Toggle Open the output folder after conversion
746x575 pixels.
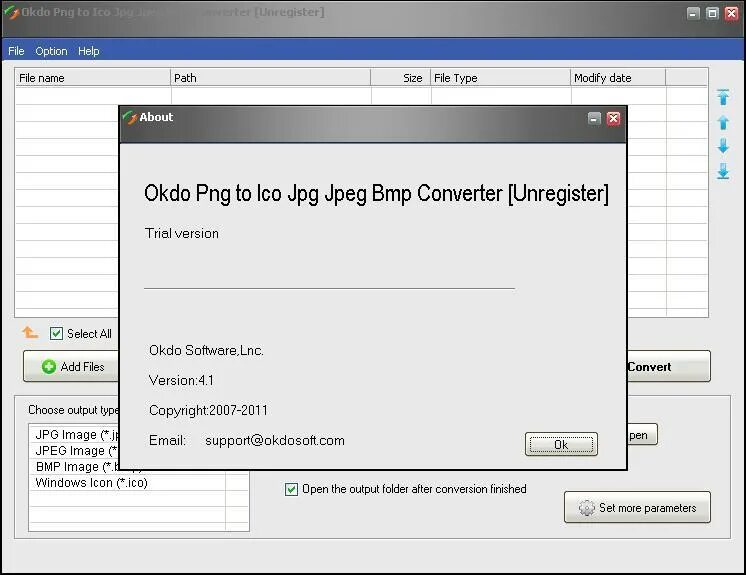coord(291,489)
